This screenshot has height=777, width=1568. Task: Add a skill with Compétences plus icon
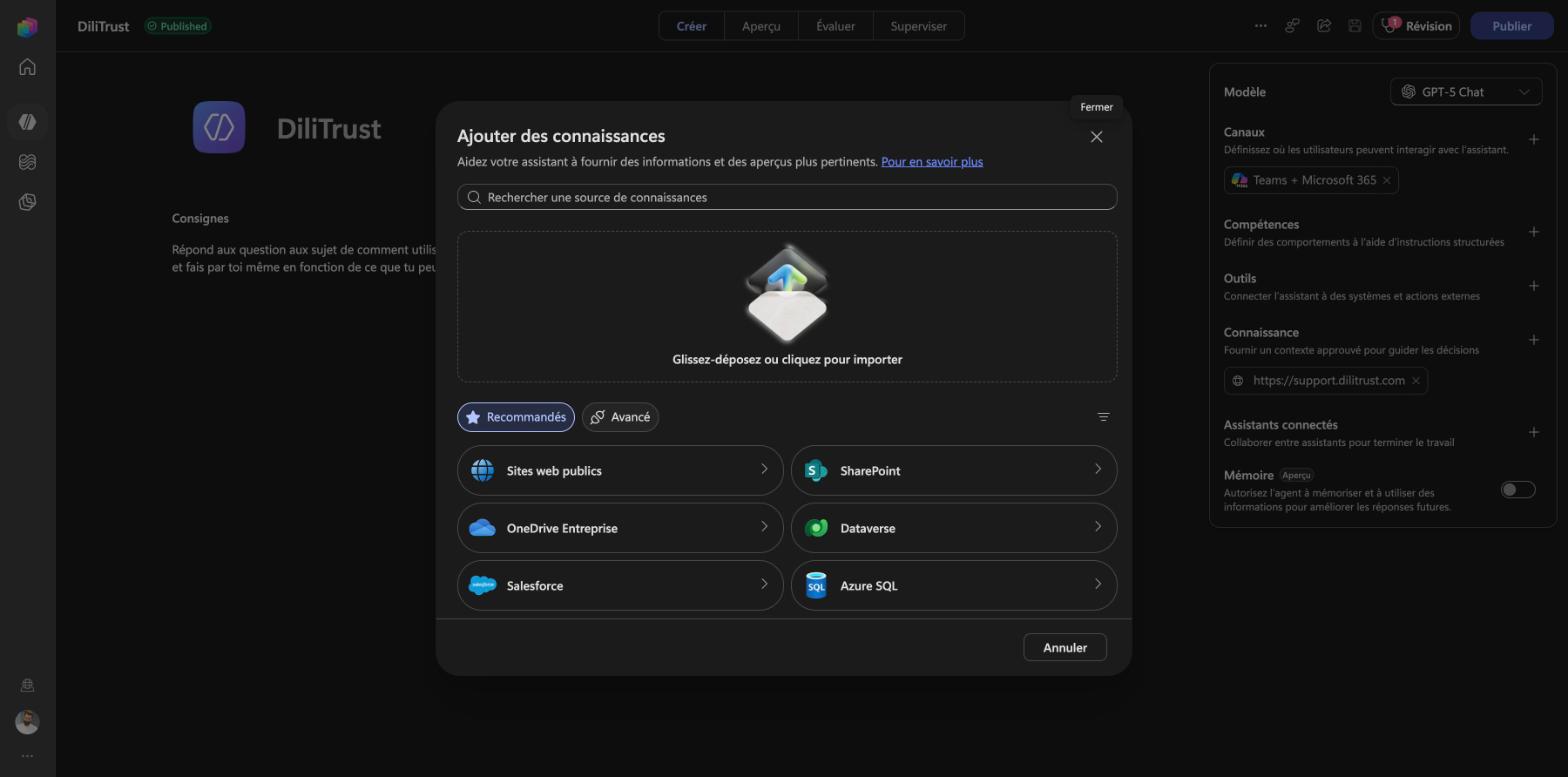point(1533,232)
